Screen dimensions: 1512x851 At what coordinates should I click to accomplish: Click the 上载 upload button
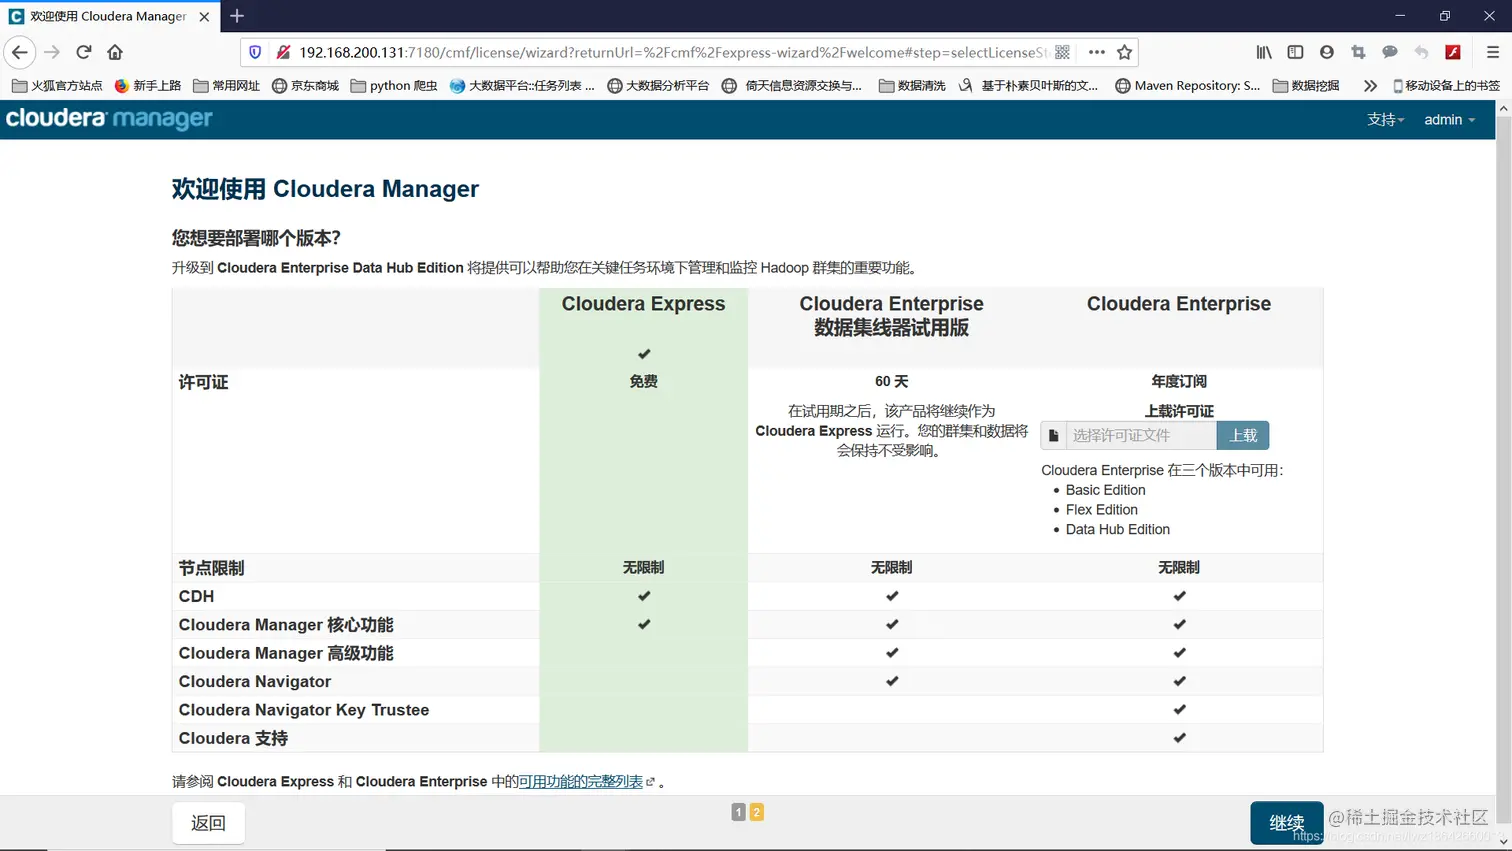point(1243,436)
